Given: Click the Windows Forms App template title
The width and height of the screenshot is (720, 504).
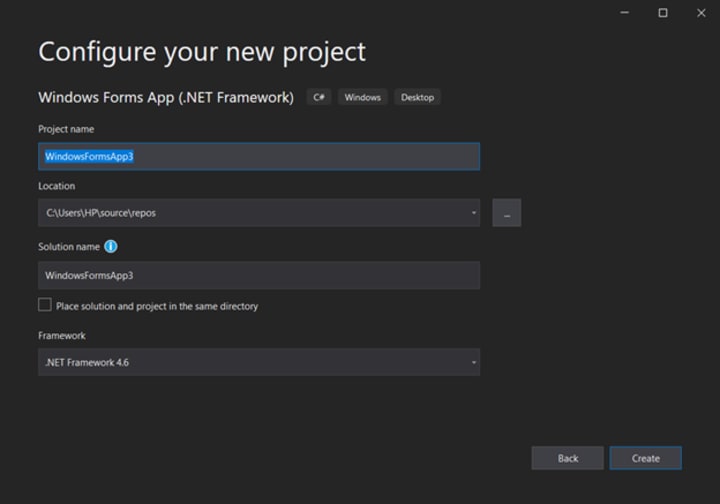Looking at the screenshot, I should click(x=166, y=97).
